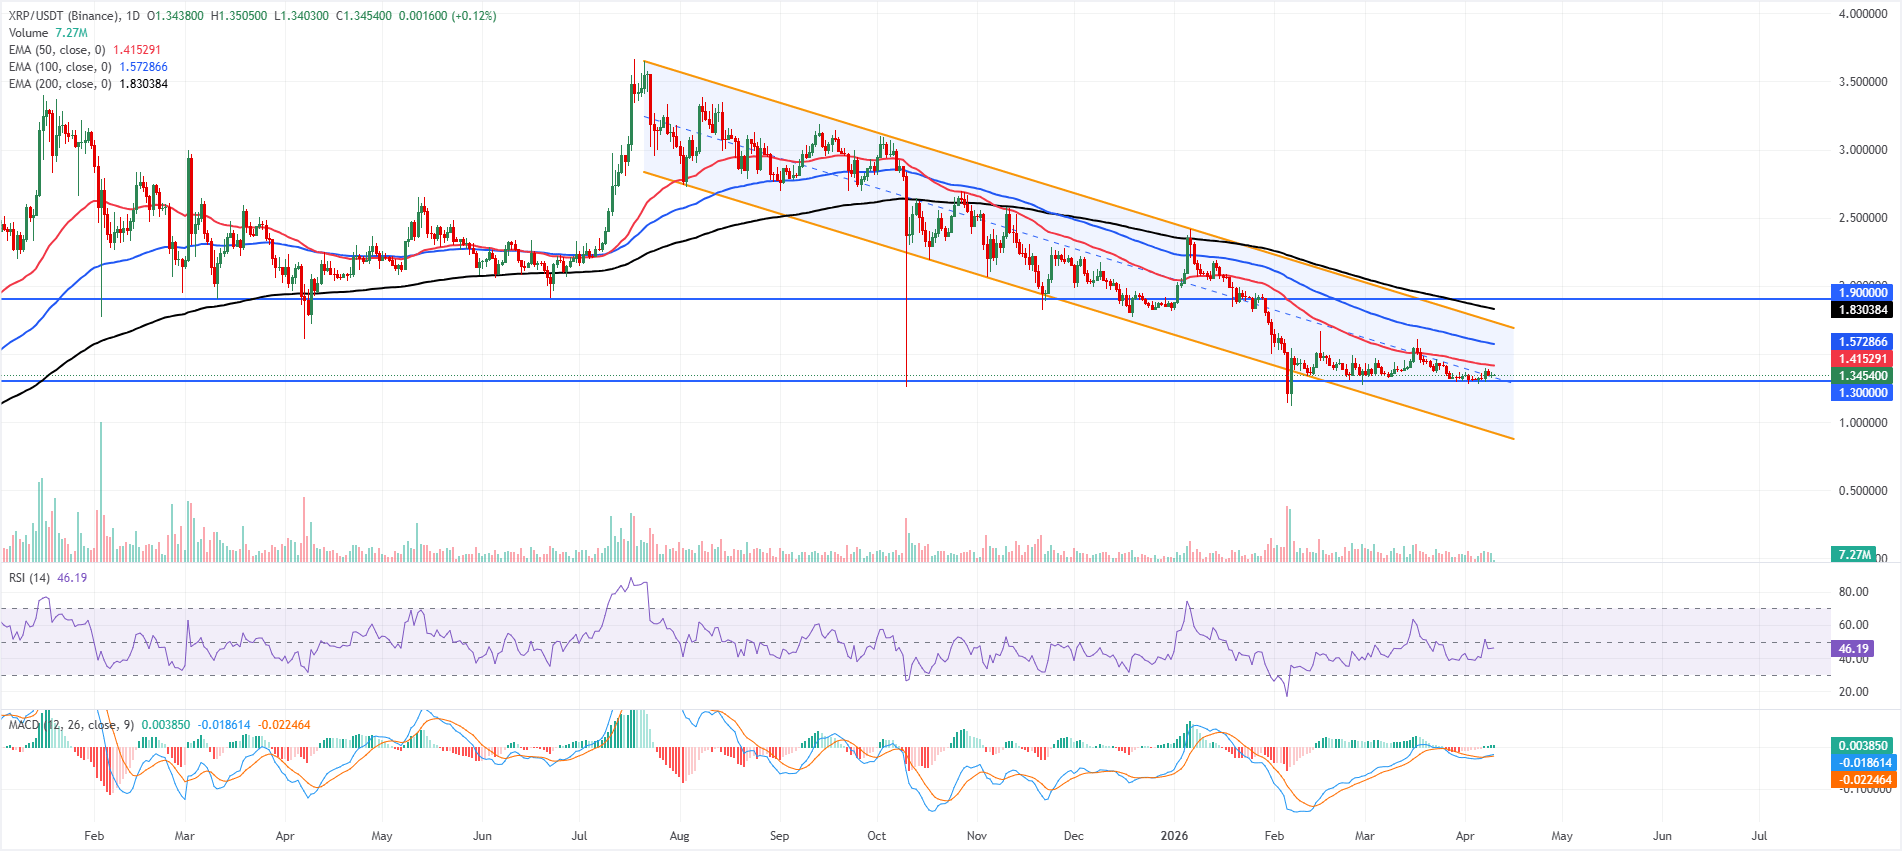Click the 7.27M volume tag on axis
This screenshot has width=1902, height=851.
click(x=1854, y=554)
